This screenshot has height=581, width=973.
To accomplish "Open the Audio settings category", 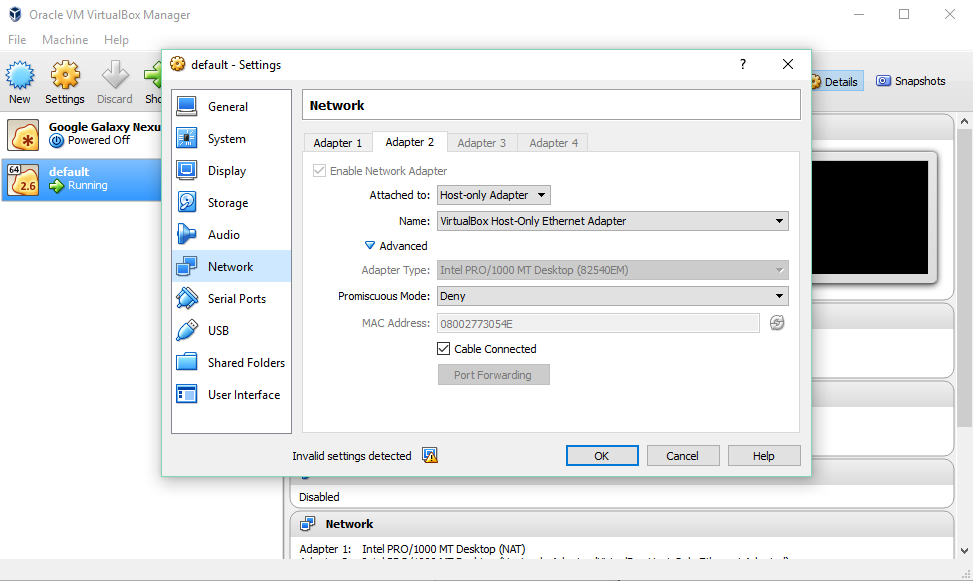I will [231, 235].
